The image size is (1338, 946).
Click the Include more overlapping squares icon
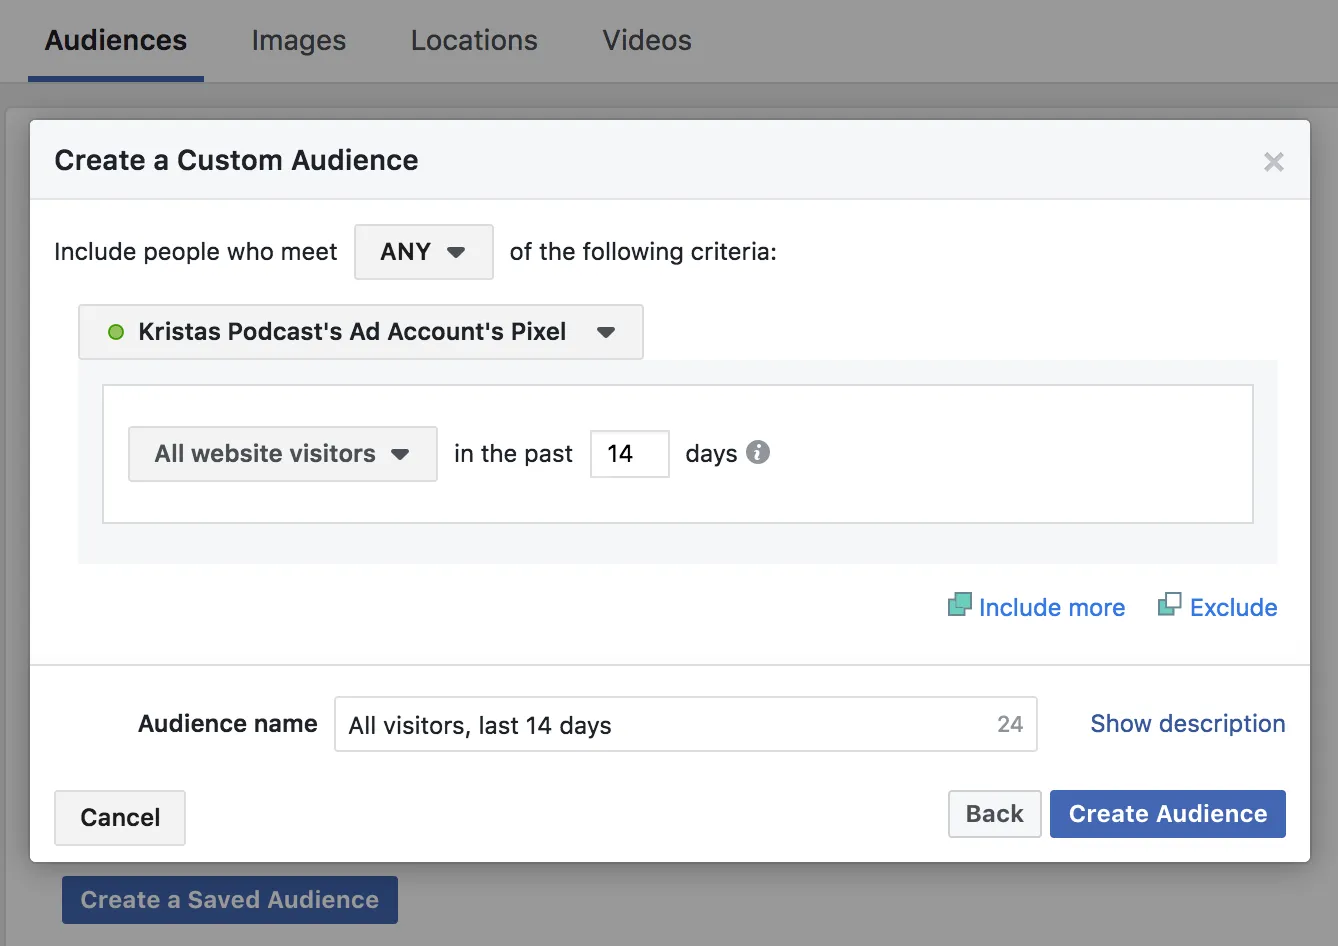point(959,604)
